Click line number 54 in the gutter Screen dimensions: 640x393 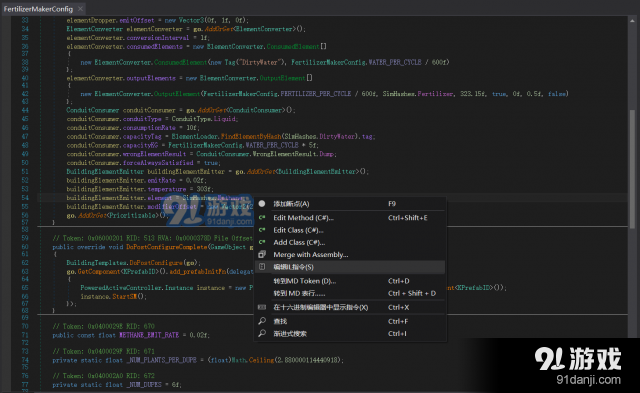click(x=25, y=198)
